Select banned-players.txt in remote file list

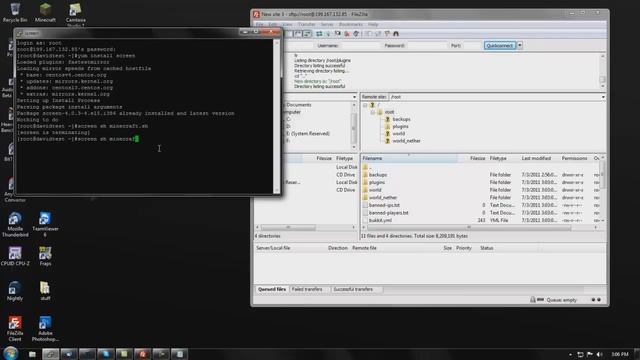click(389, 213)
